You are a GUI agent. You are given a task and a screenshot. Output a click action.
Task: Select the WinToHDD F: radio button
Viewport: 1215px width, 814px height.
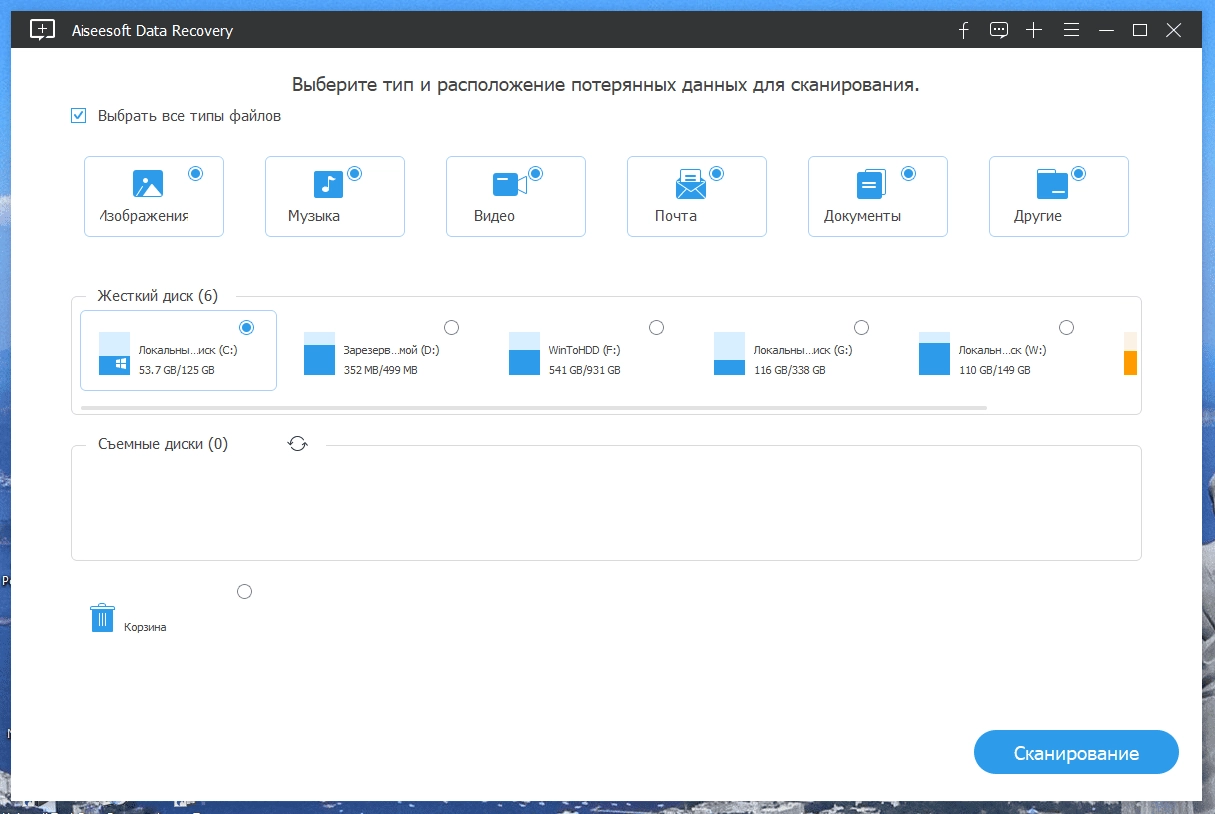click(656, 327)
